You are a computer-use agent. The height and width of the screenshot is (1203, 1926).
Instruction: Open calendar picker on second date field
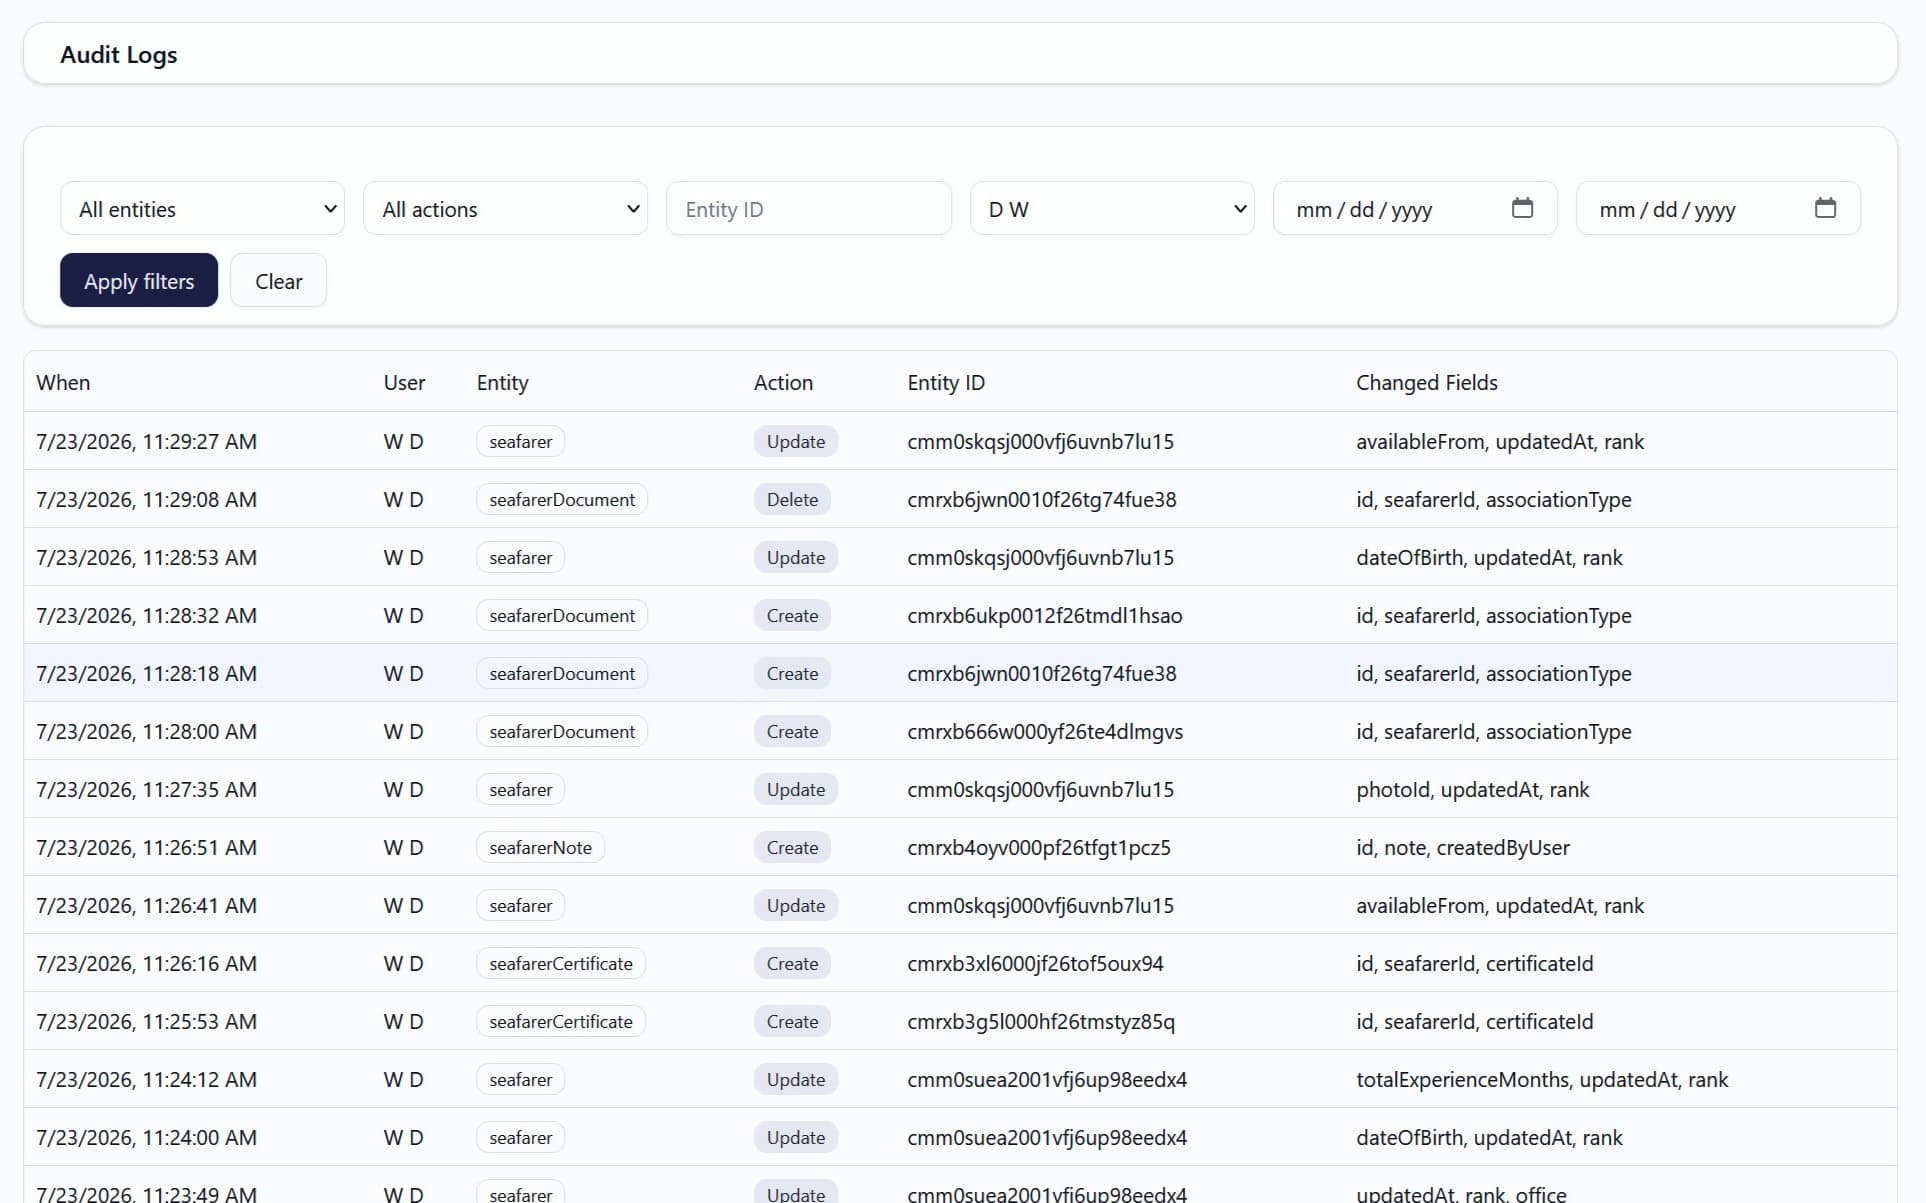click(x=1824, y=208)
